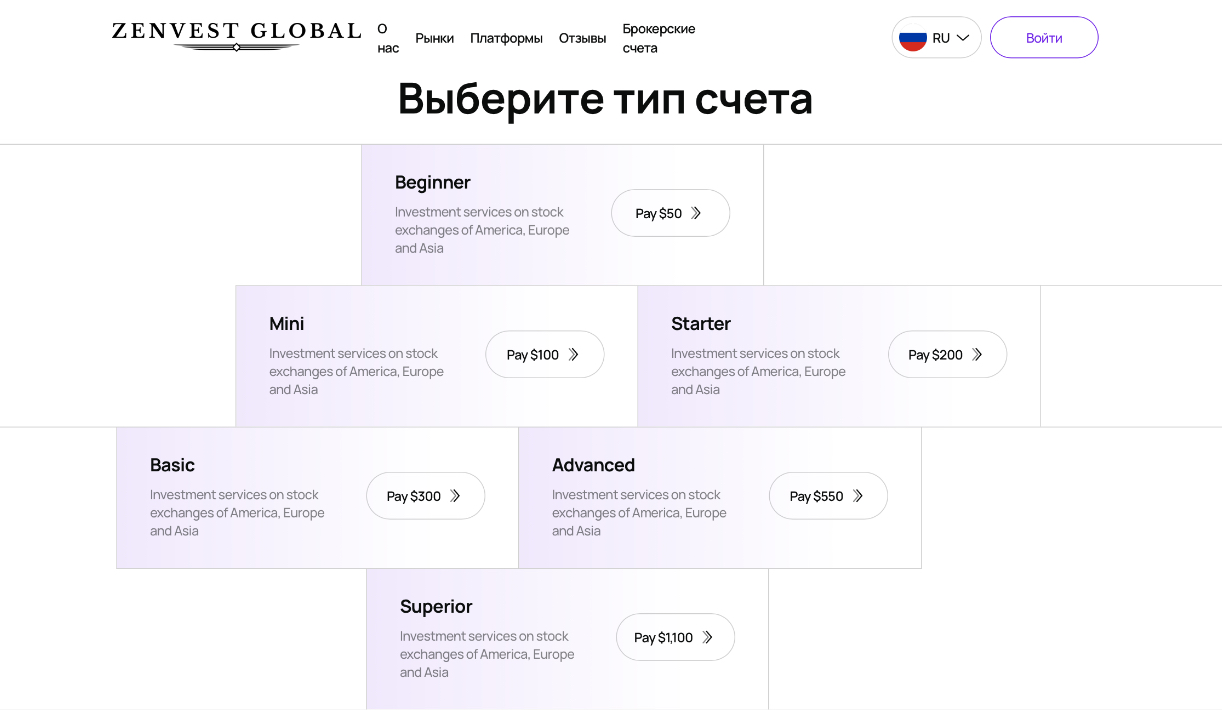Pay $50 for the Beginner account

[670, 212]
